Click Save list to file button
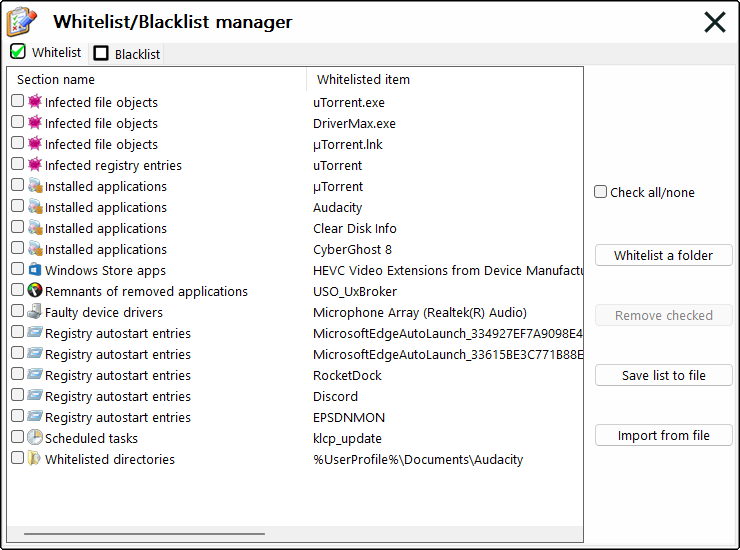This screenshot has height=550, width=740. (664, 375)
